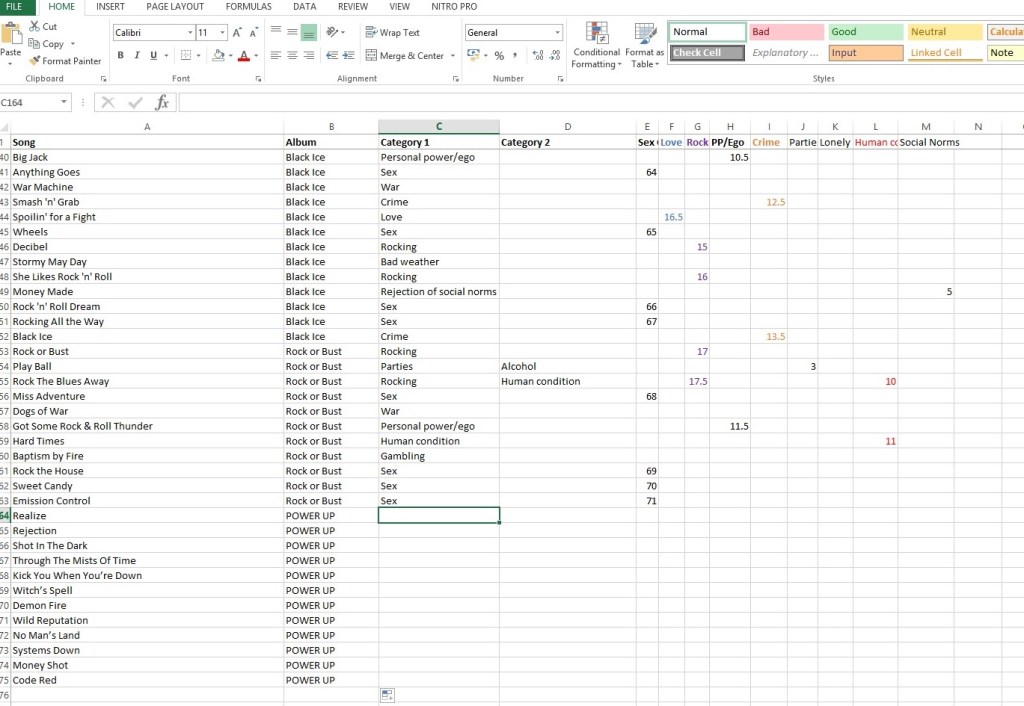This screenshot has width=1024, height=706.
Task: Toggle bottom vertical alignment
Action: [309, 33]
